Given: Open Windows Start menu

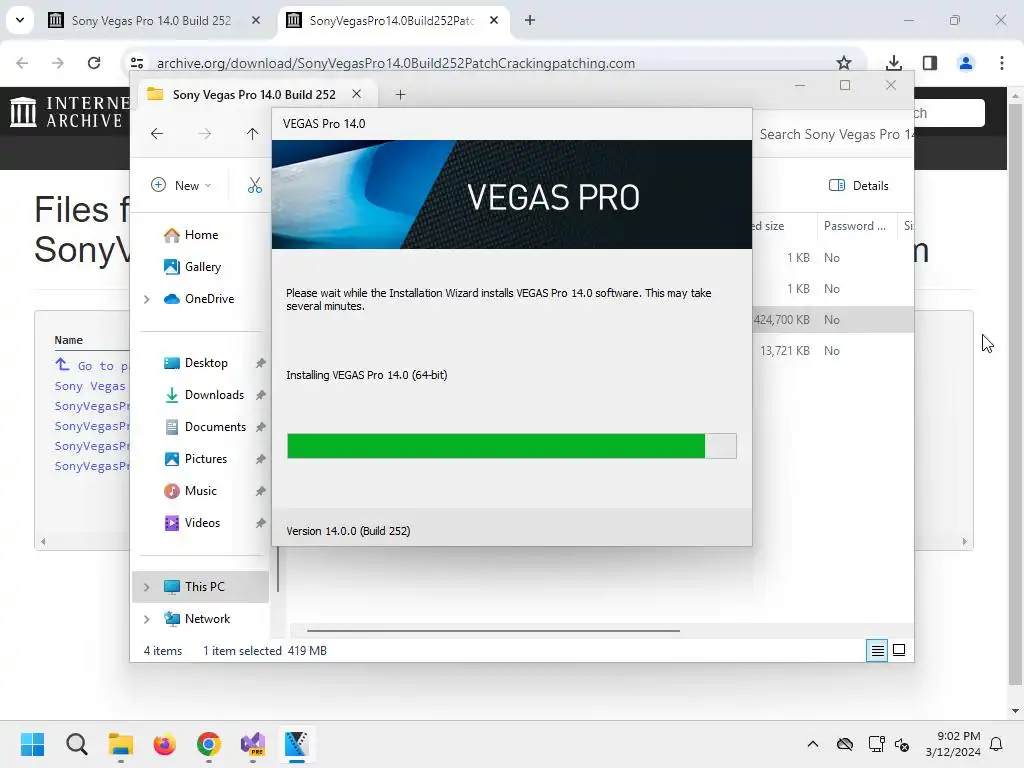Looking at the screenshot, I should 33,744.
